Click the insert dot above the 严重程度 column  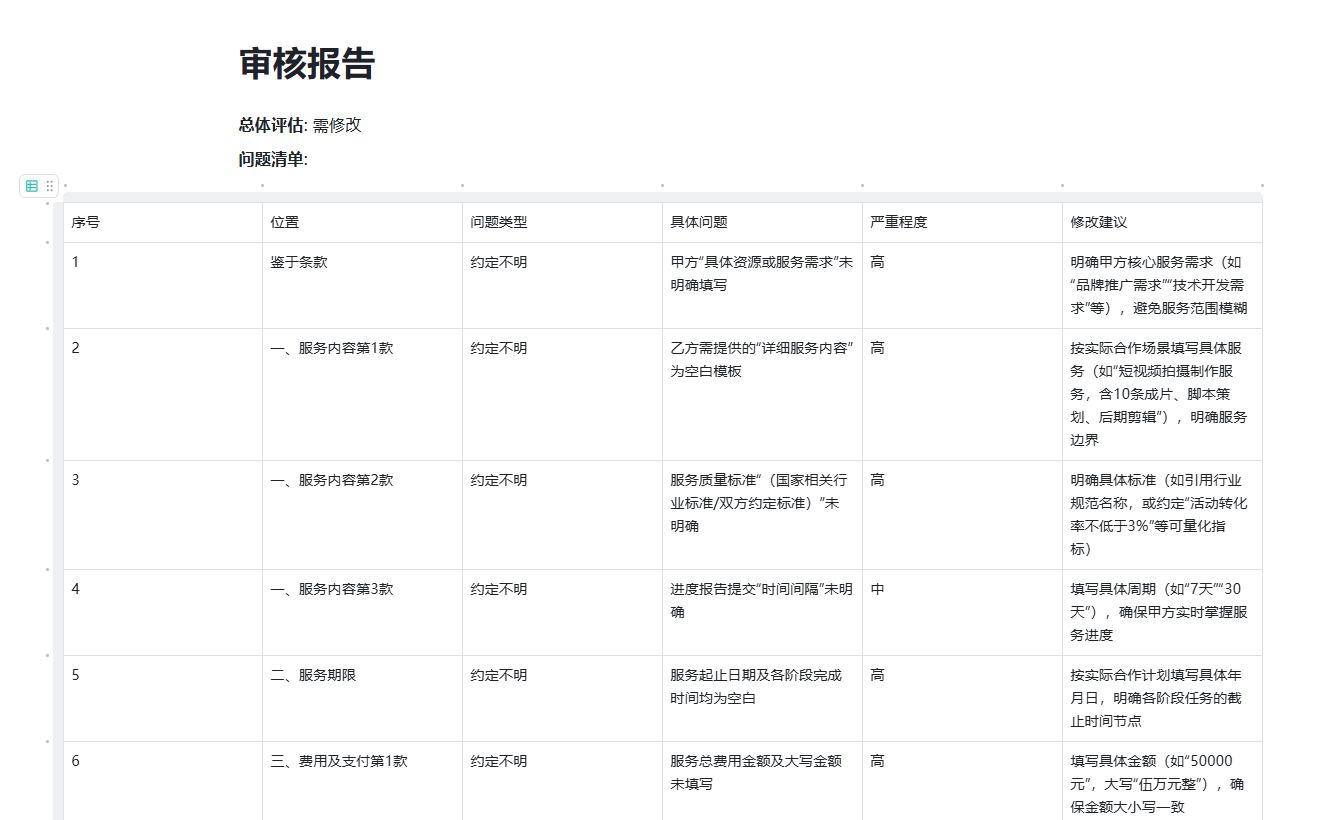point(863,185)
